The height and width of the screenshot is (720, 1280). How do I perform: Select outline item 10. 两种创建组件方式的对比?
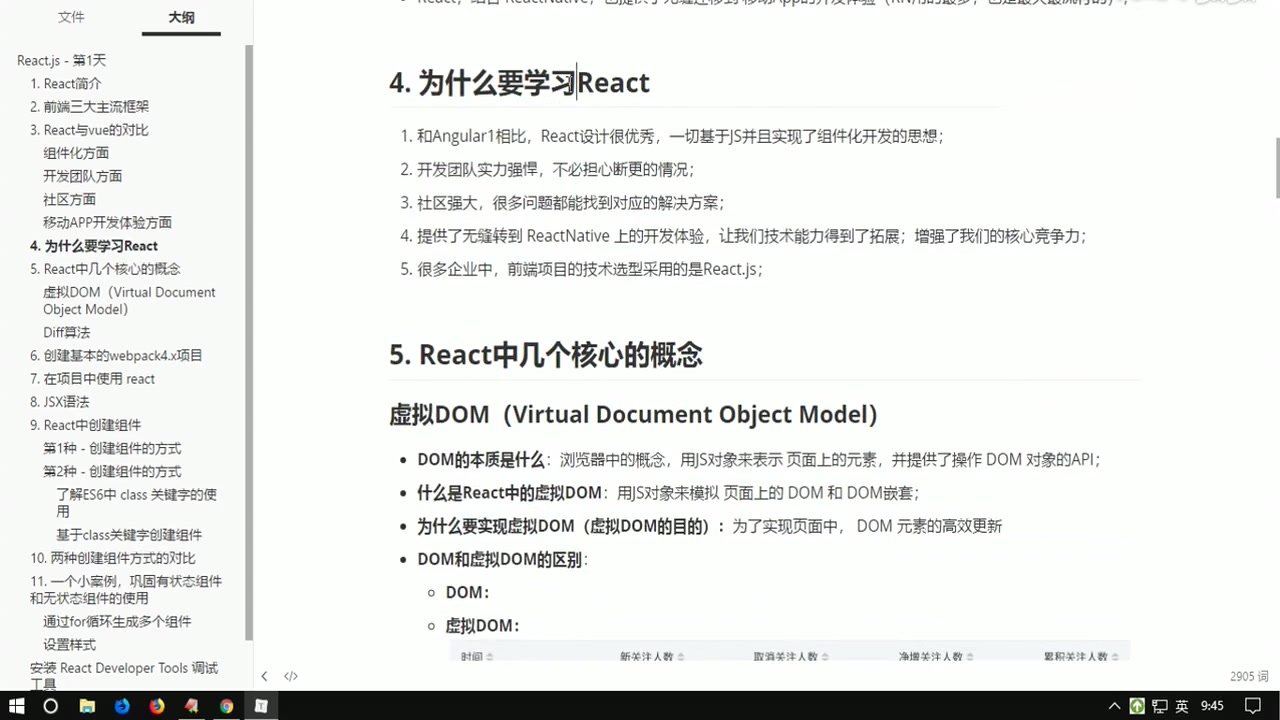click(112, 558)
